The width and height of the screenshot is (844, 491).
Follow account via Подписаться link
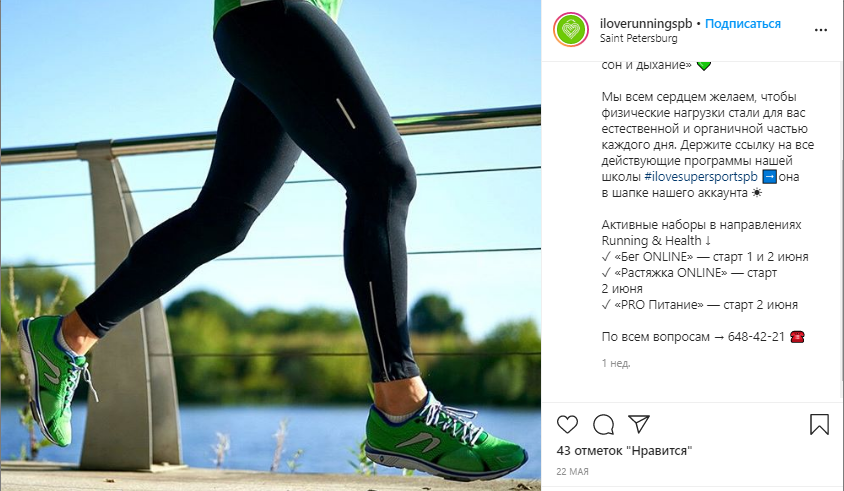pyautogui.click(x=743, y=24)
